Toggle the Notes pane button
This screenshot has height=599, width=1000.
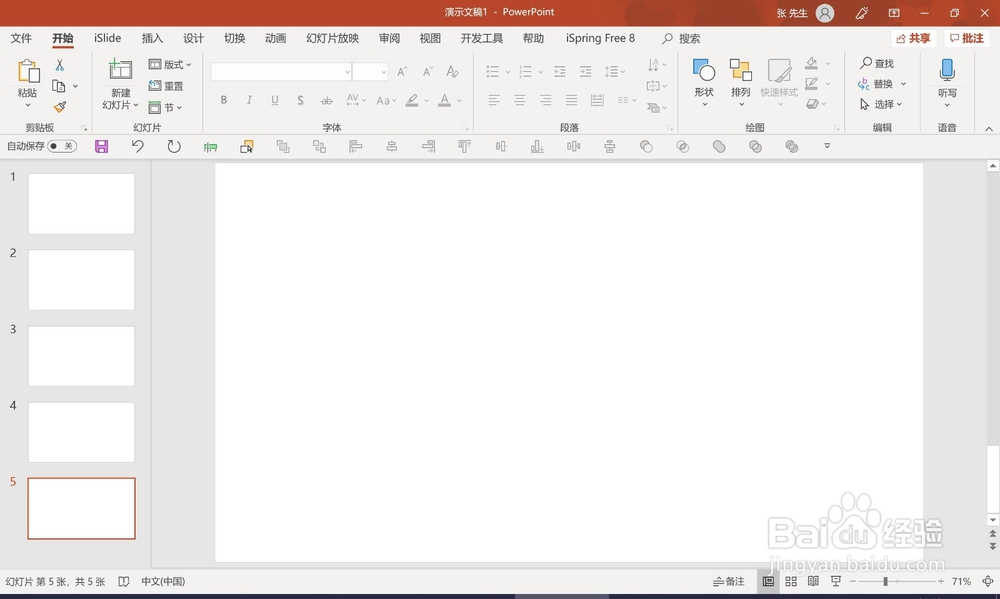(x=728, y=581)
